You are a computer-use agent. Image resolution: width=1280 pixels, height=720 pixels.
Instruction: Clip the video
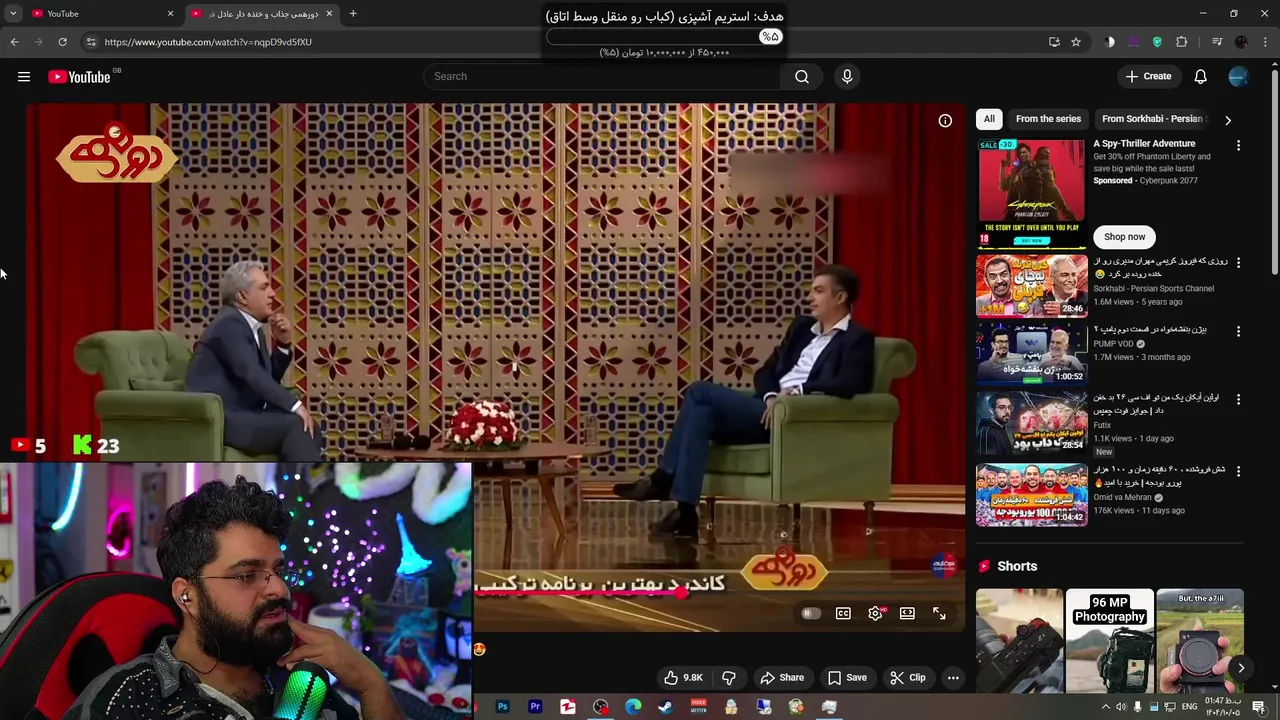[x=908, y=678]
